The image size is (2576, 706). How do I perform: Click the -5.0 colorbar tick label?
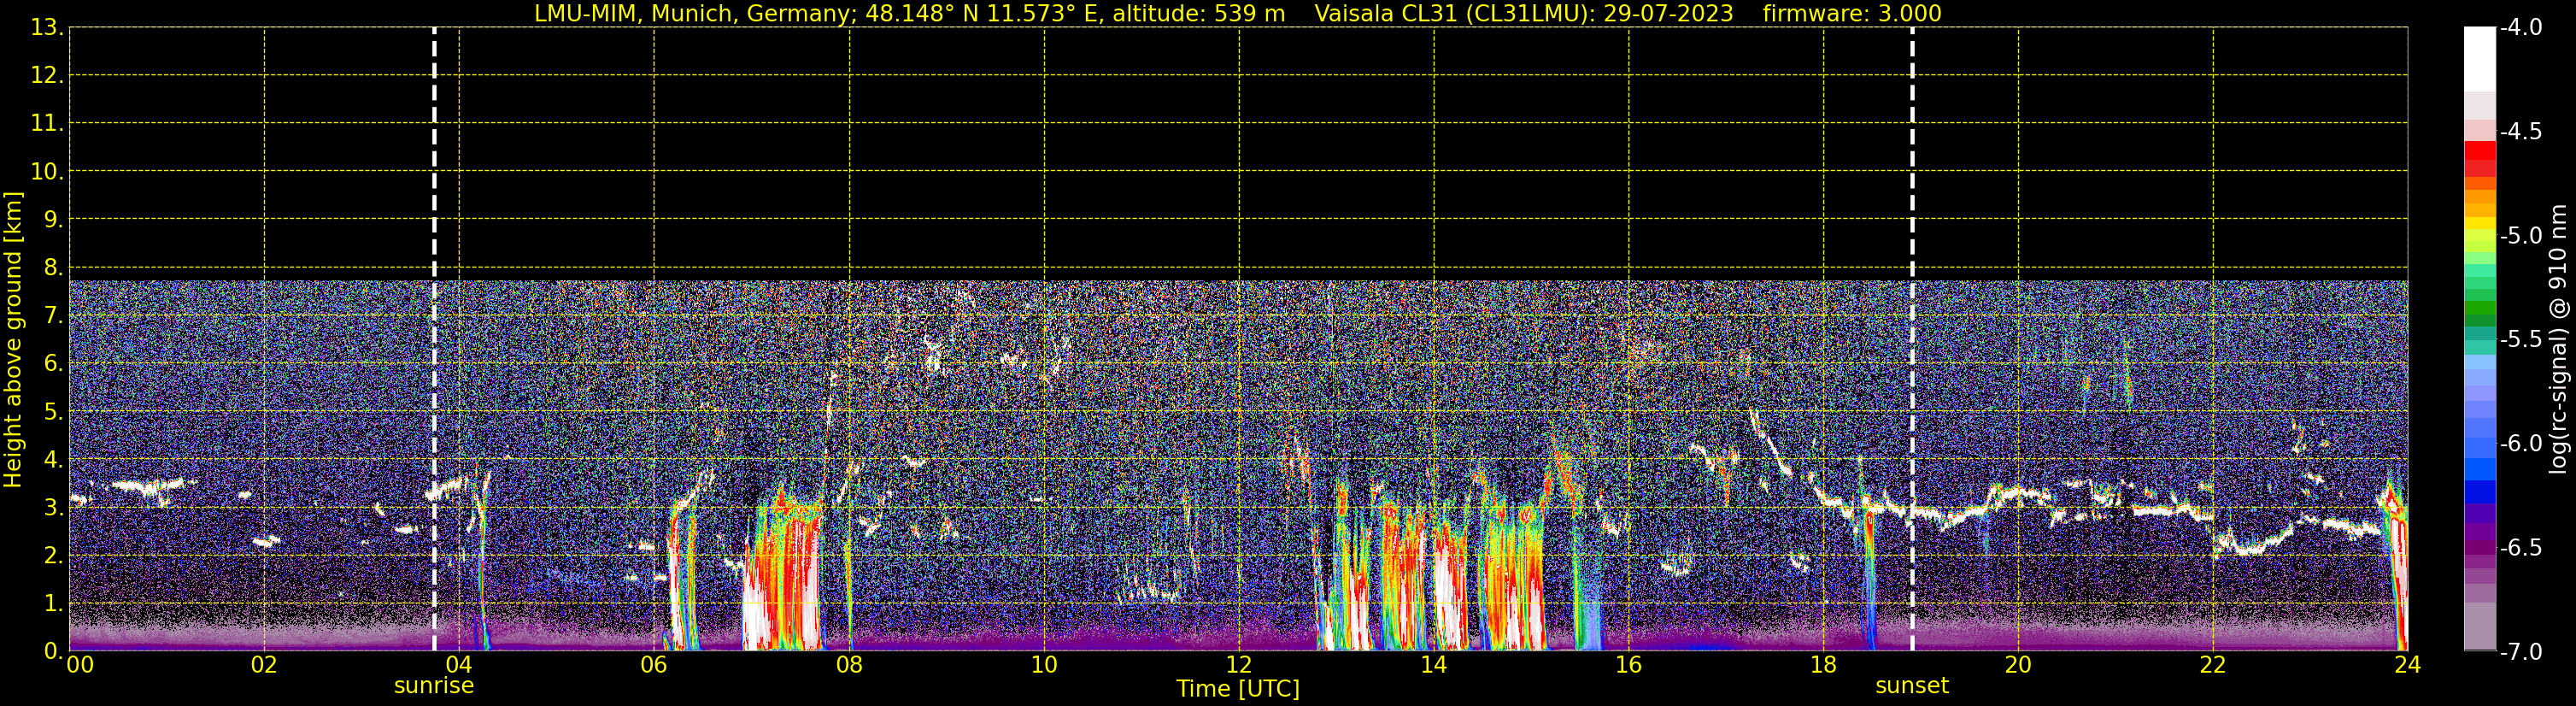coord(2520,236)
